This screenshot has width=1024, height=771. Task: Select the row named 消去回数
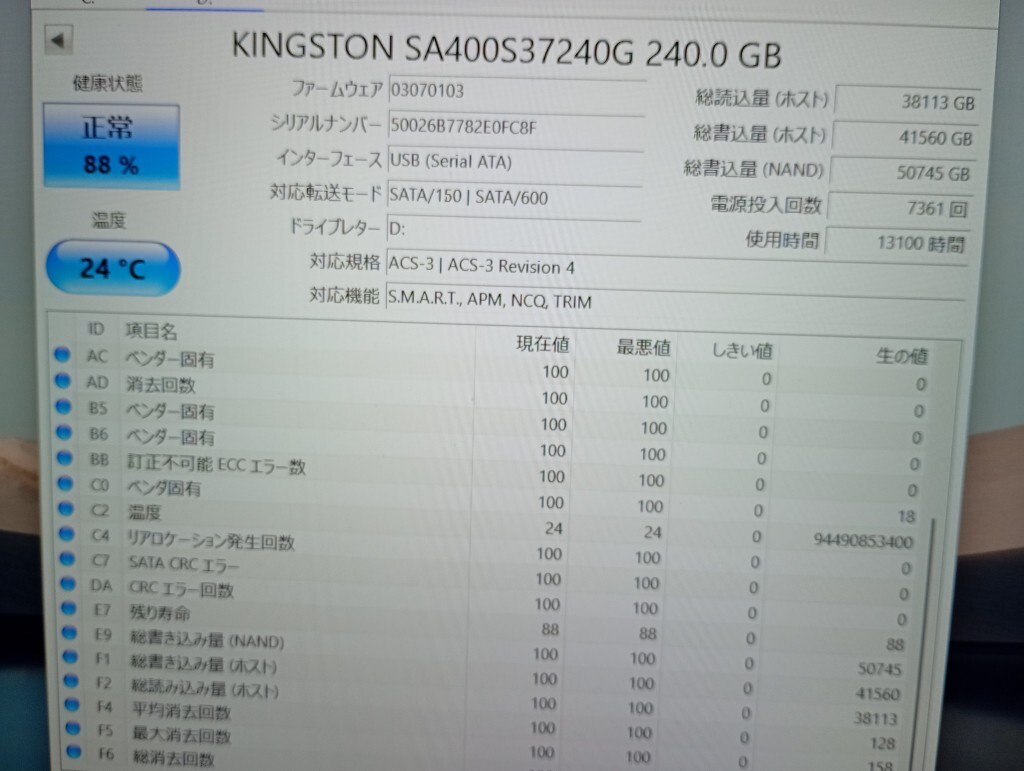161,385
